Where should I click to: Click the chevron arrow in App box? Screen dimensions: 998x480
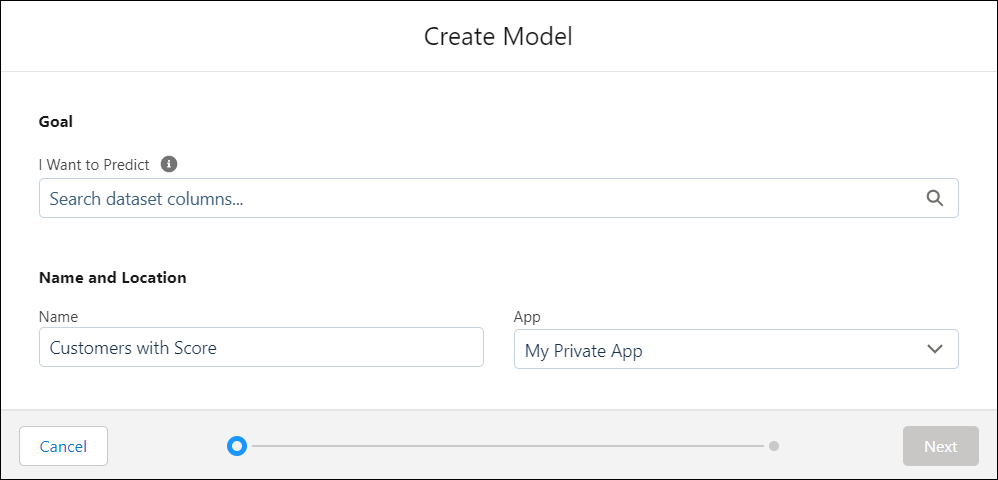click(x=934, y=349)
